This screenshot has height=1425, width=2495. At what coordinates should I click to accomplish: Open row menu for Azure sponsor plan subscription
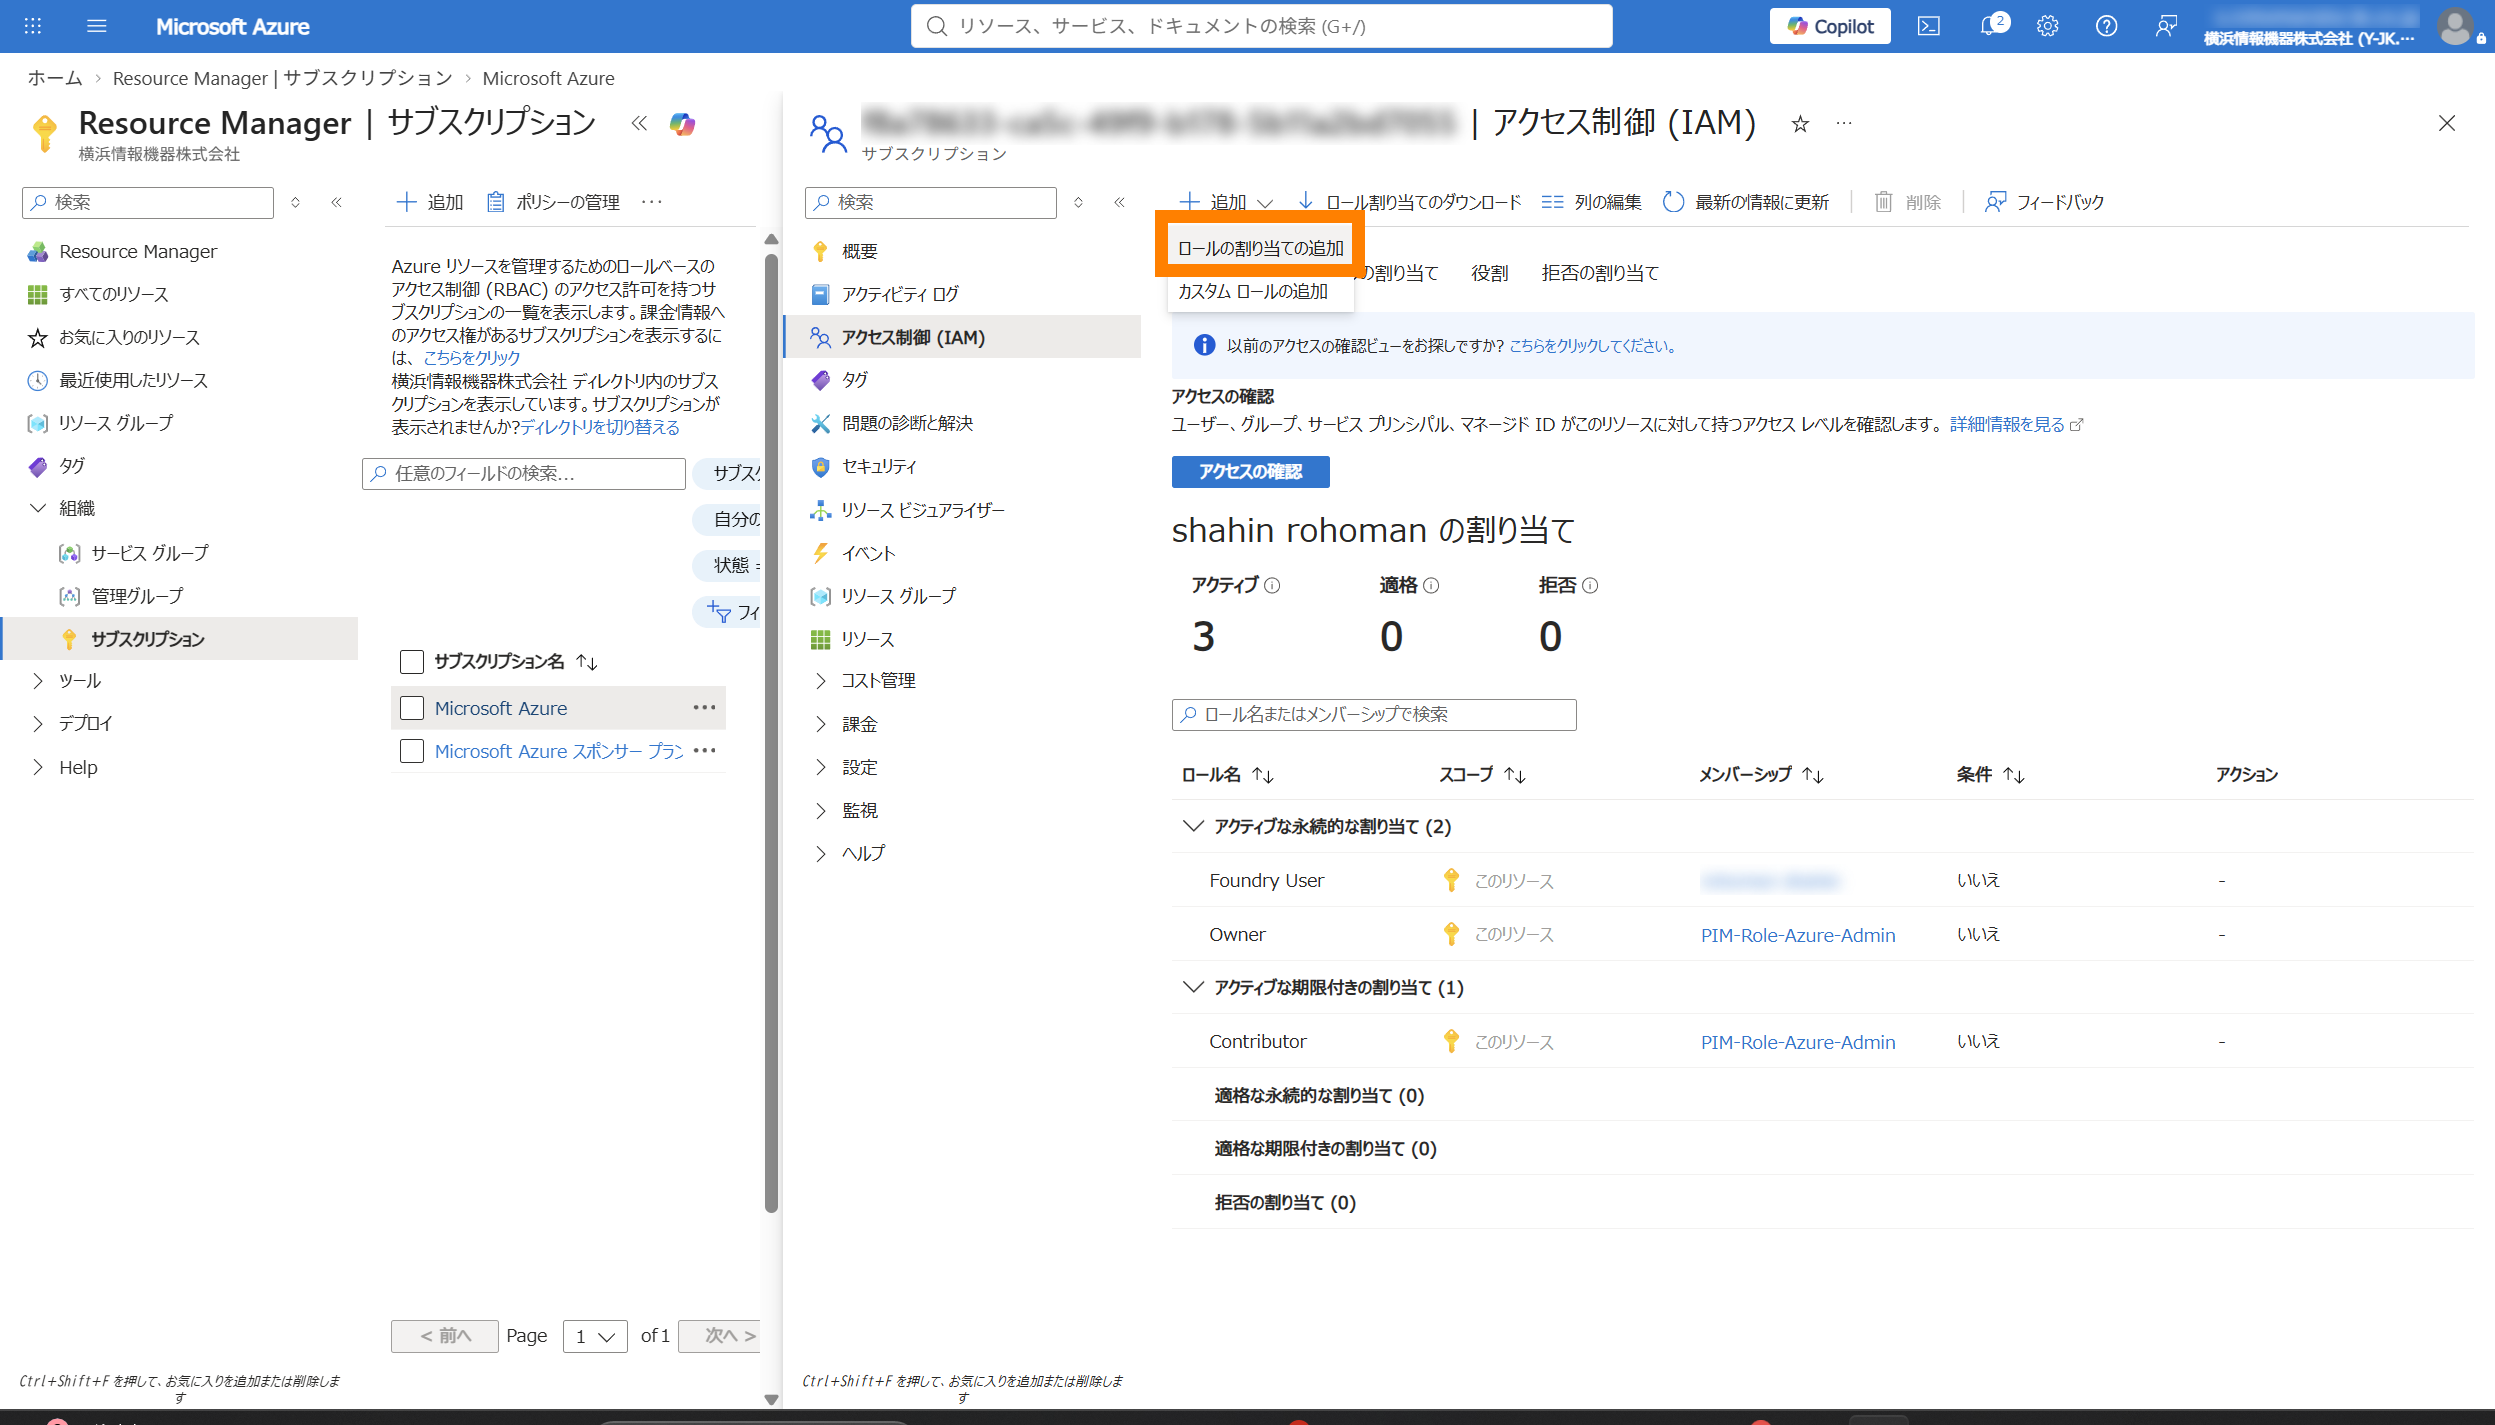[704, 751]
